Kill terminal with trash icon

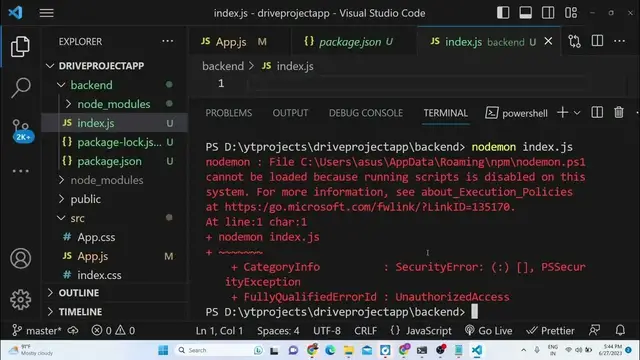coord(619,112)
